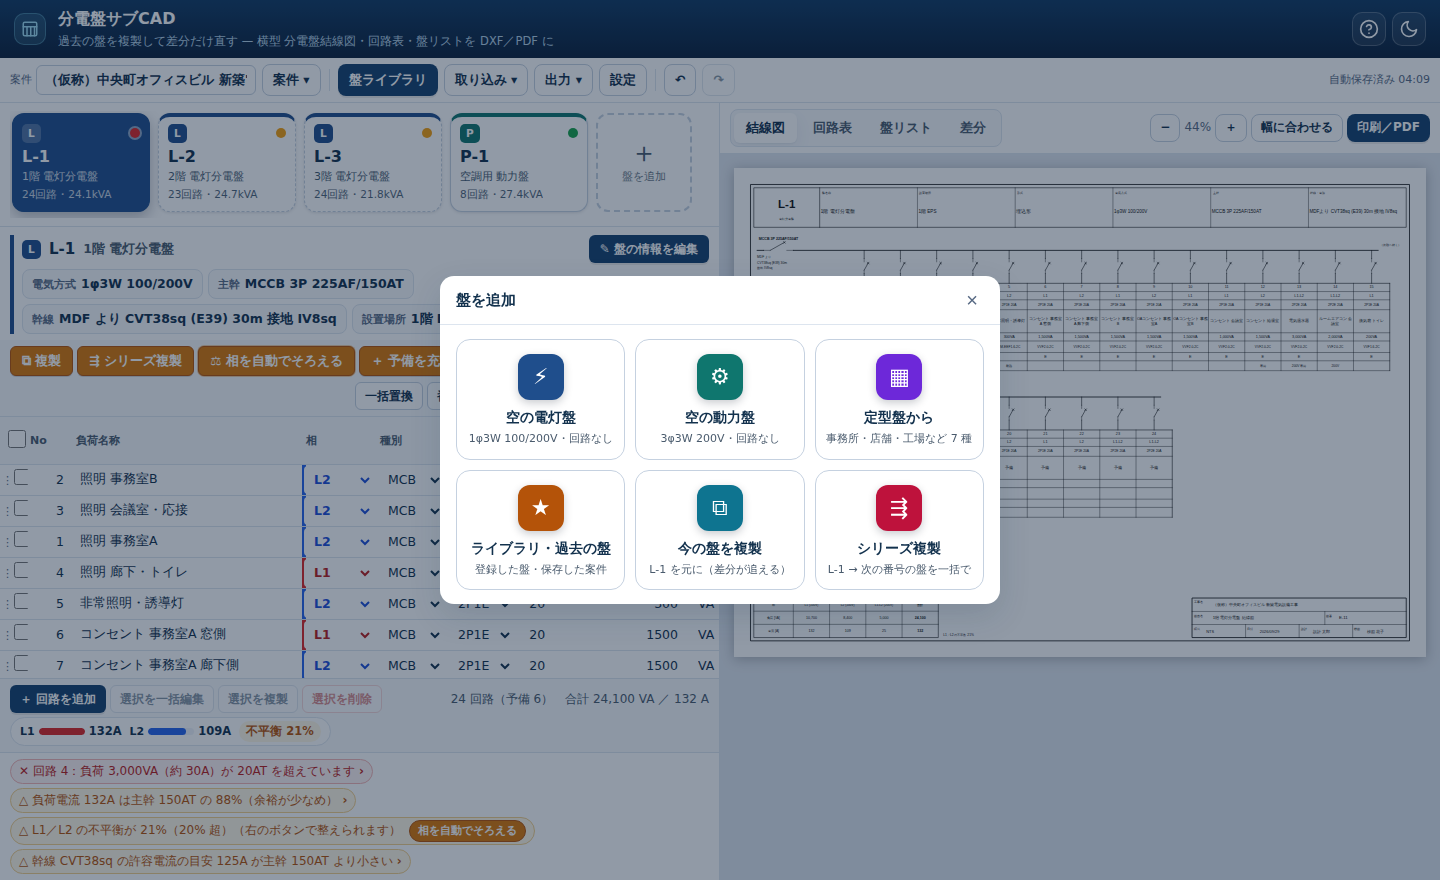Tick the checkbox for 照明 事務室B row
The height and width of the screenshot is (880, 1440).
(x=21, y=478)
